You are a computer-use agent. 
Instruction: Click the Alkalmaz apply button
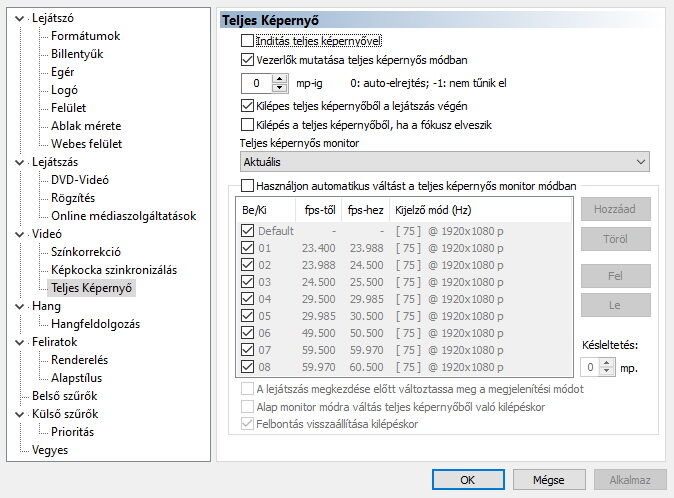630,480
